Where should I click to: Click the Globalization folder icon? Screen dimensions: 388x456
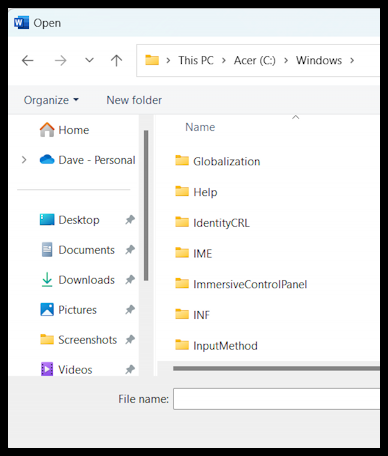pos(182,160)
